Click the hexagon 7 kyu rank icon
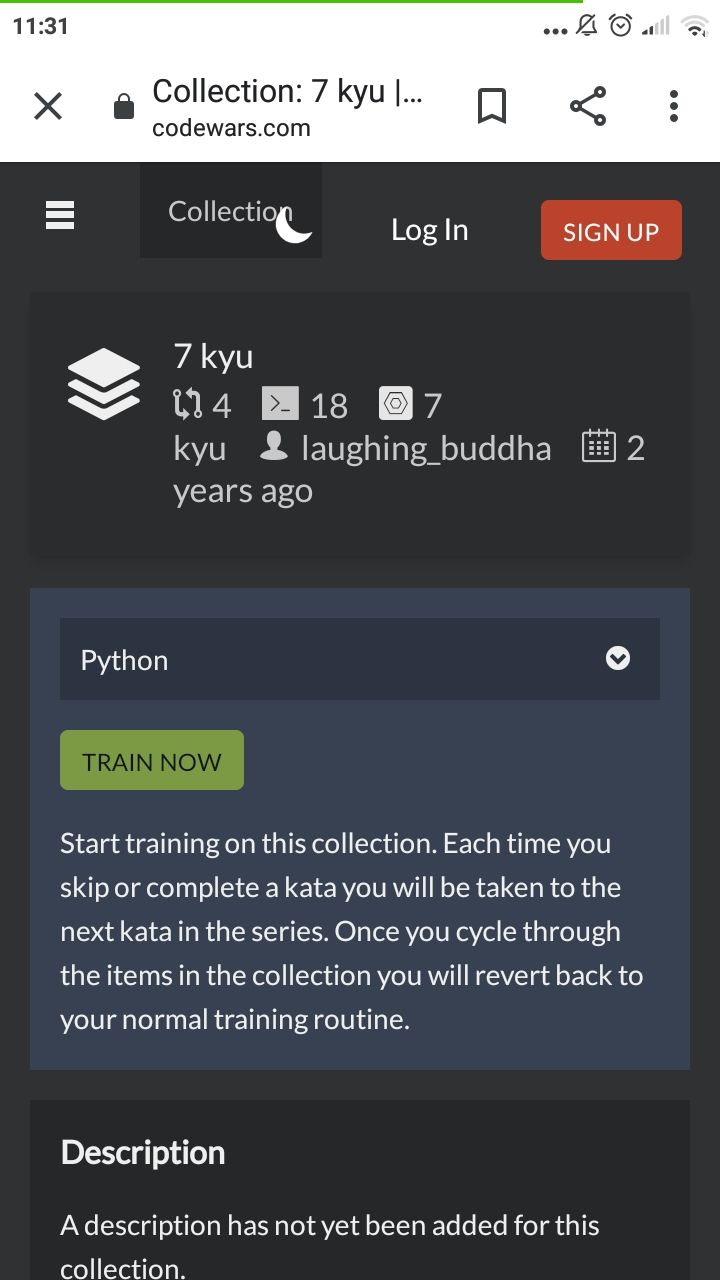The width and height of the screenshot is (720, 1280). (x=396, y=404)
